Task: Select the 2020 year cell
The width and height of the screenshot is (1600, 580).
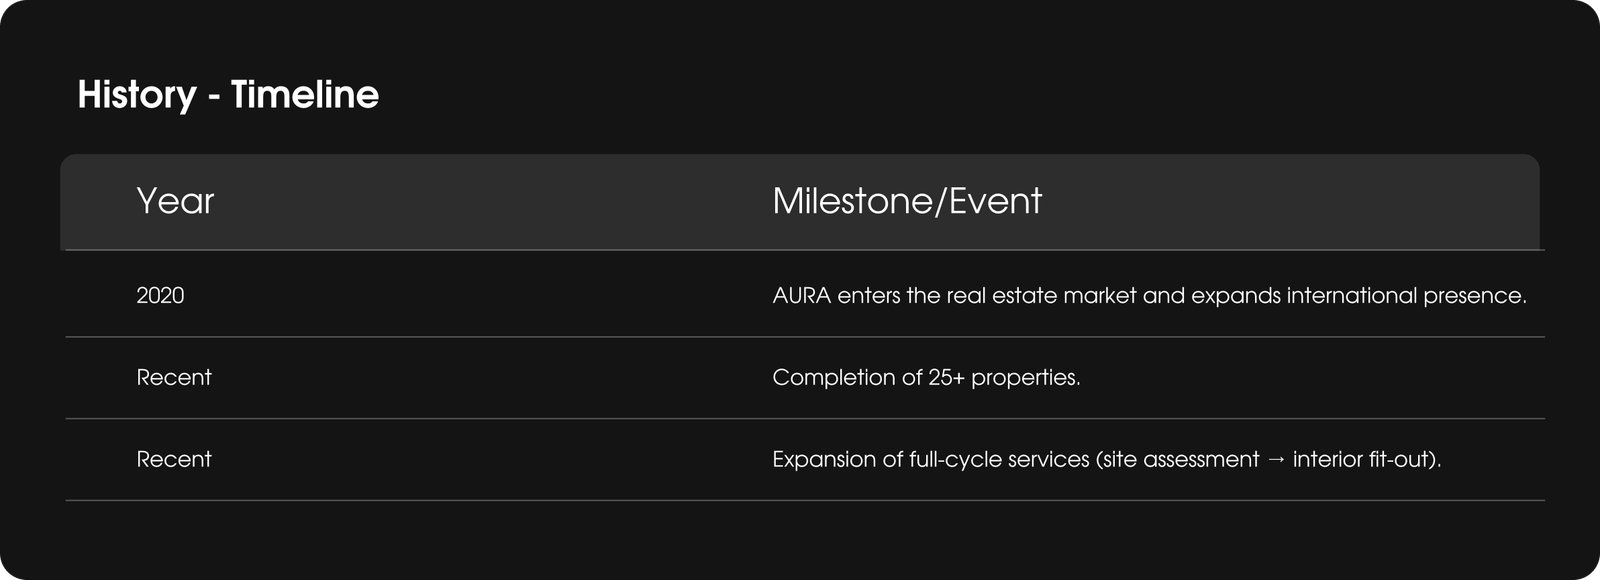Action: point(160,296)
